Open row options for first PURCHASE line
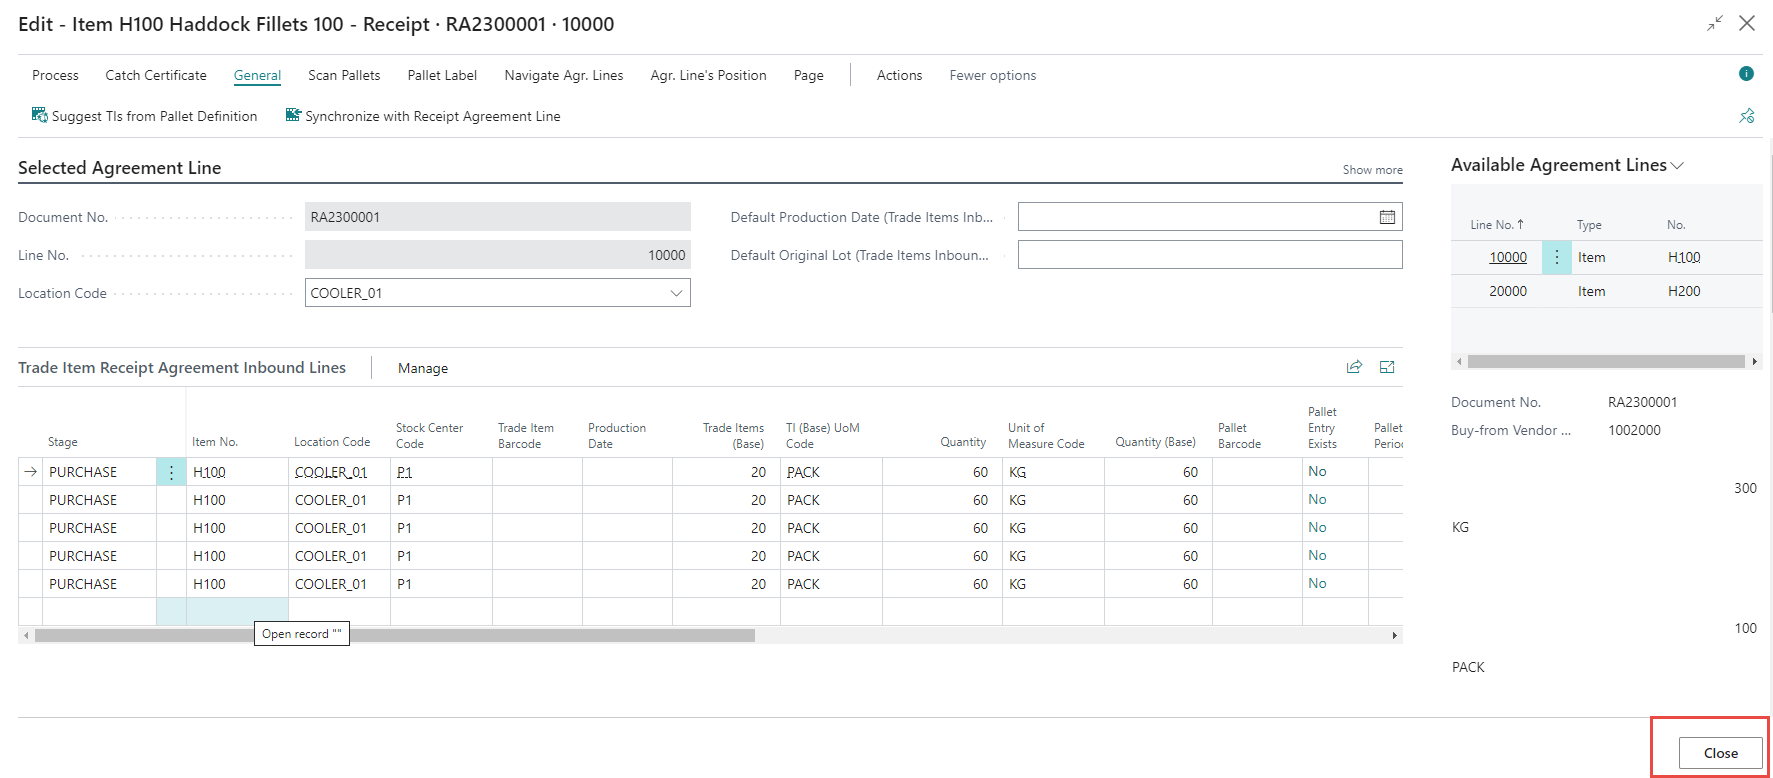 click(x=171, y=472)
